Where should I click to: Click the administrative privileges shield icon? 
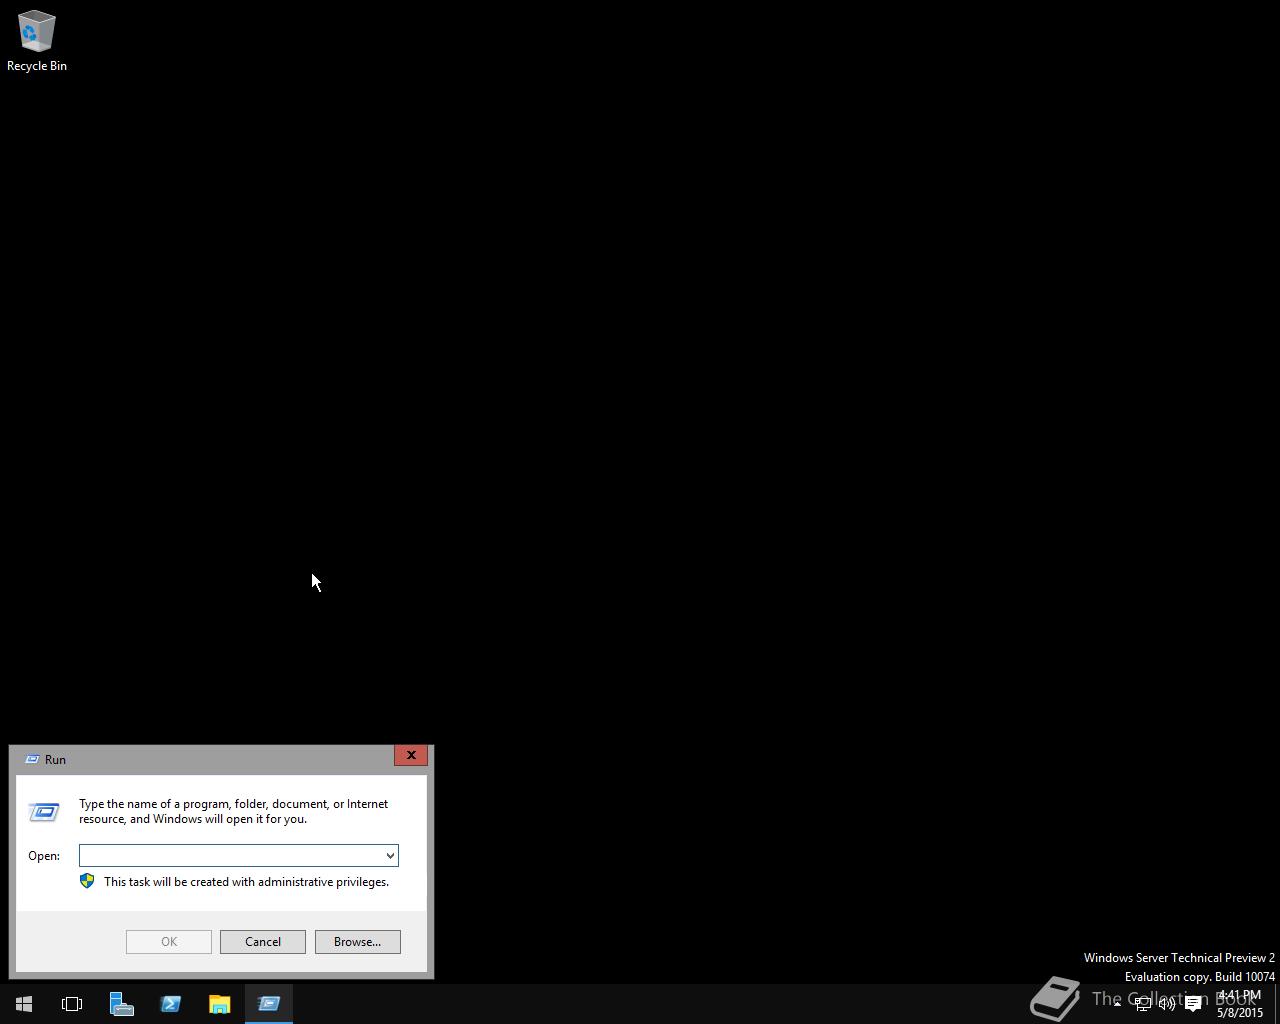click(x=87, y=881)
